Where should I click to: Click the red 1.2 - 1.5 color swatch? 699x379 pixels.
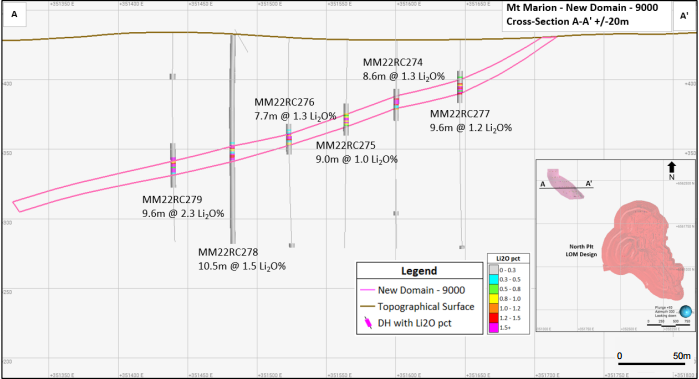(493, 318)
